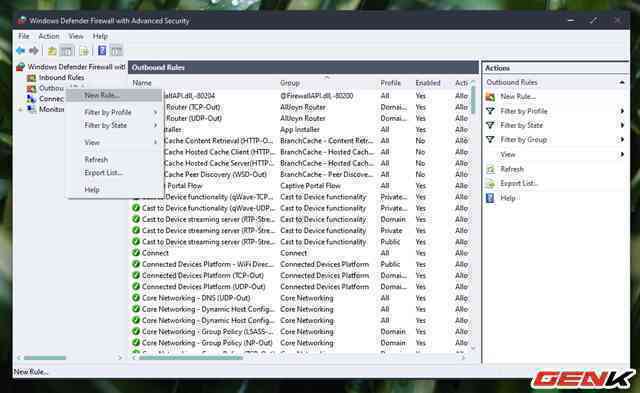Select 'Connected Devices Platform - WiFi Direc...' rule
Screen dimensions: 640x393
click(x=207, y=264)
